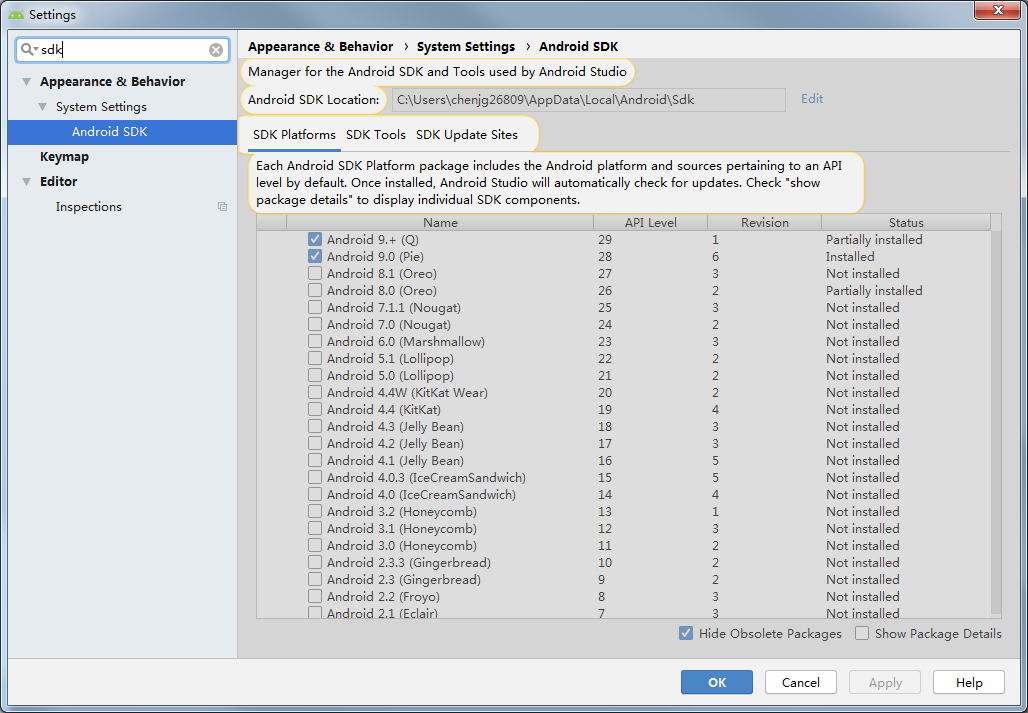Screen dimensions: 1028x713
Task: Click the Cancel button
Action: [801, 682]
